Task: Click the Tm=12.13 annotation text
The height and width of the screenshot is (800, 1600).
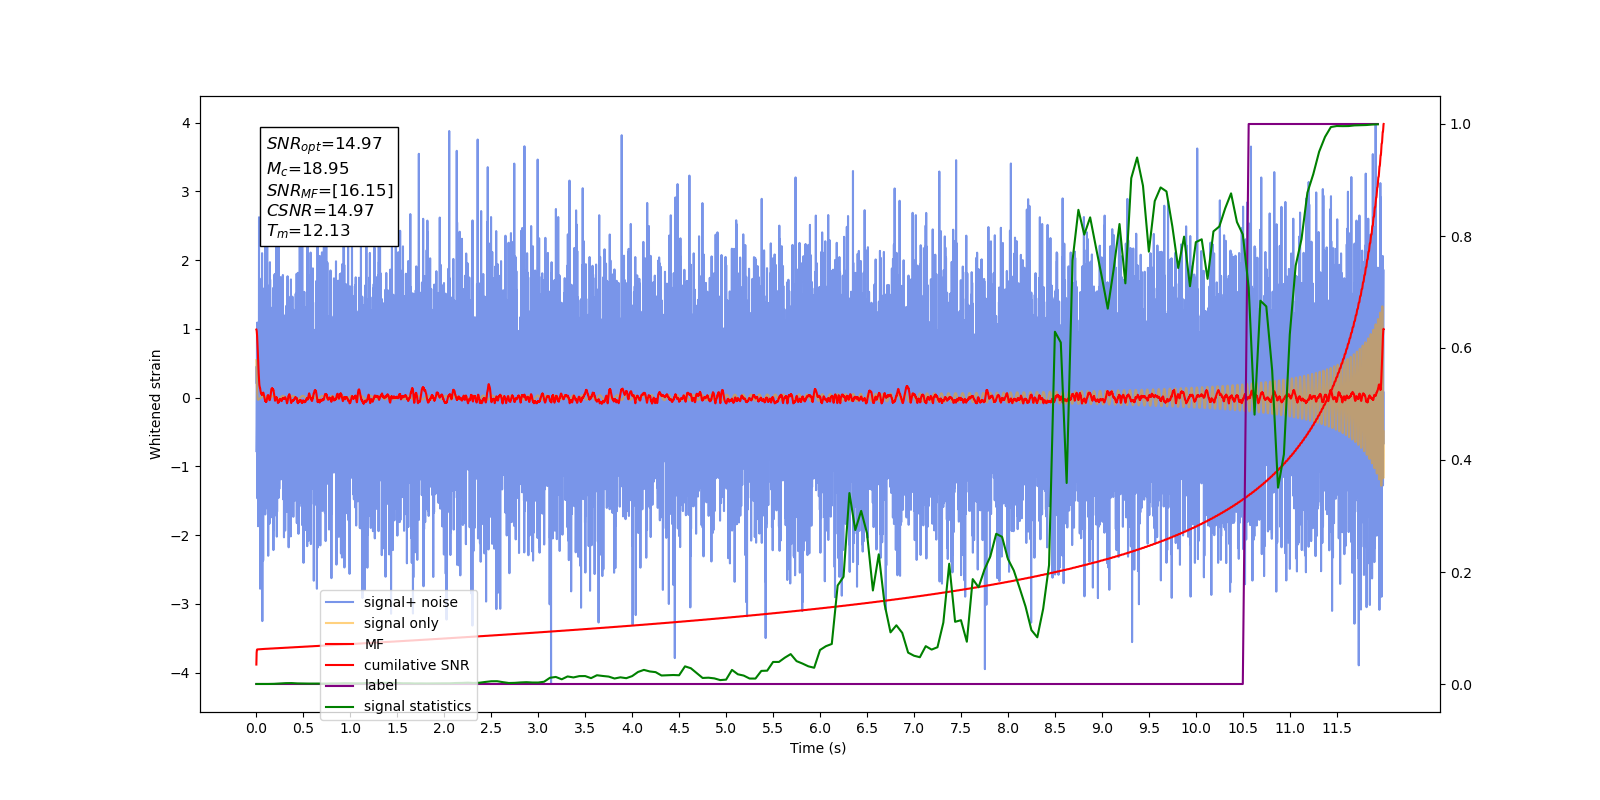Action: 308,231
